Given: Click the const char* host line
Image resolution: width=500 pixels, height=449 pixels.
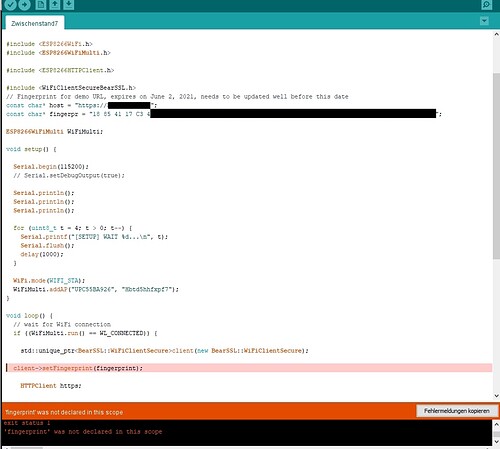Looking at the screenshot, I should click(82, 105).
